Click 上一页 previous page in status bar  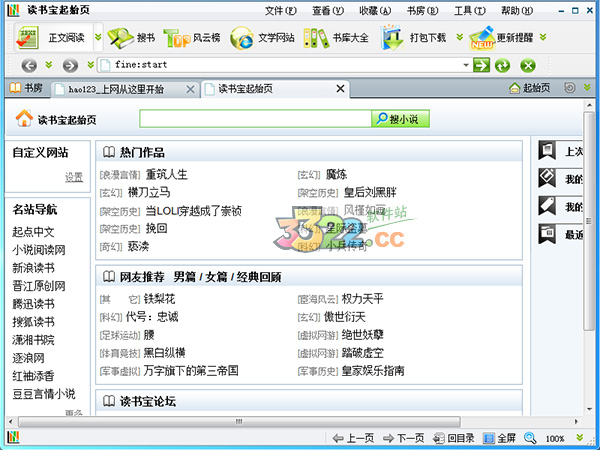point(353,438)
